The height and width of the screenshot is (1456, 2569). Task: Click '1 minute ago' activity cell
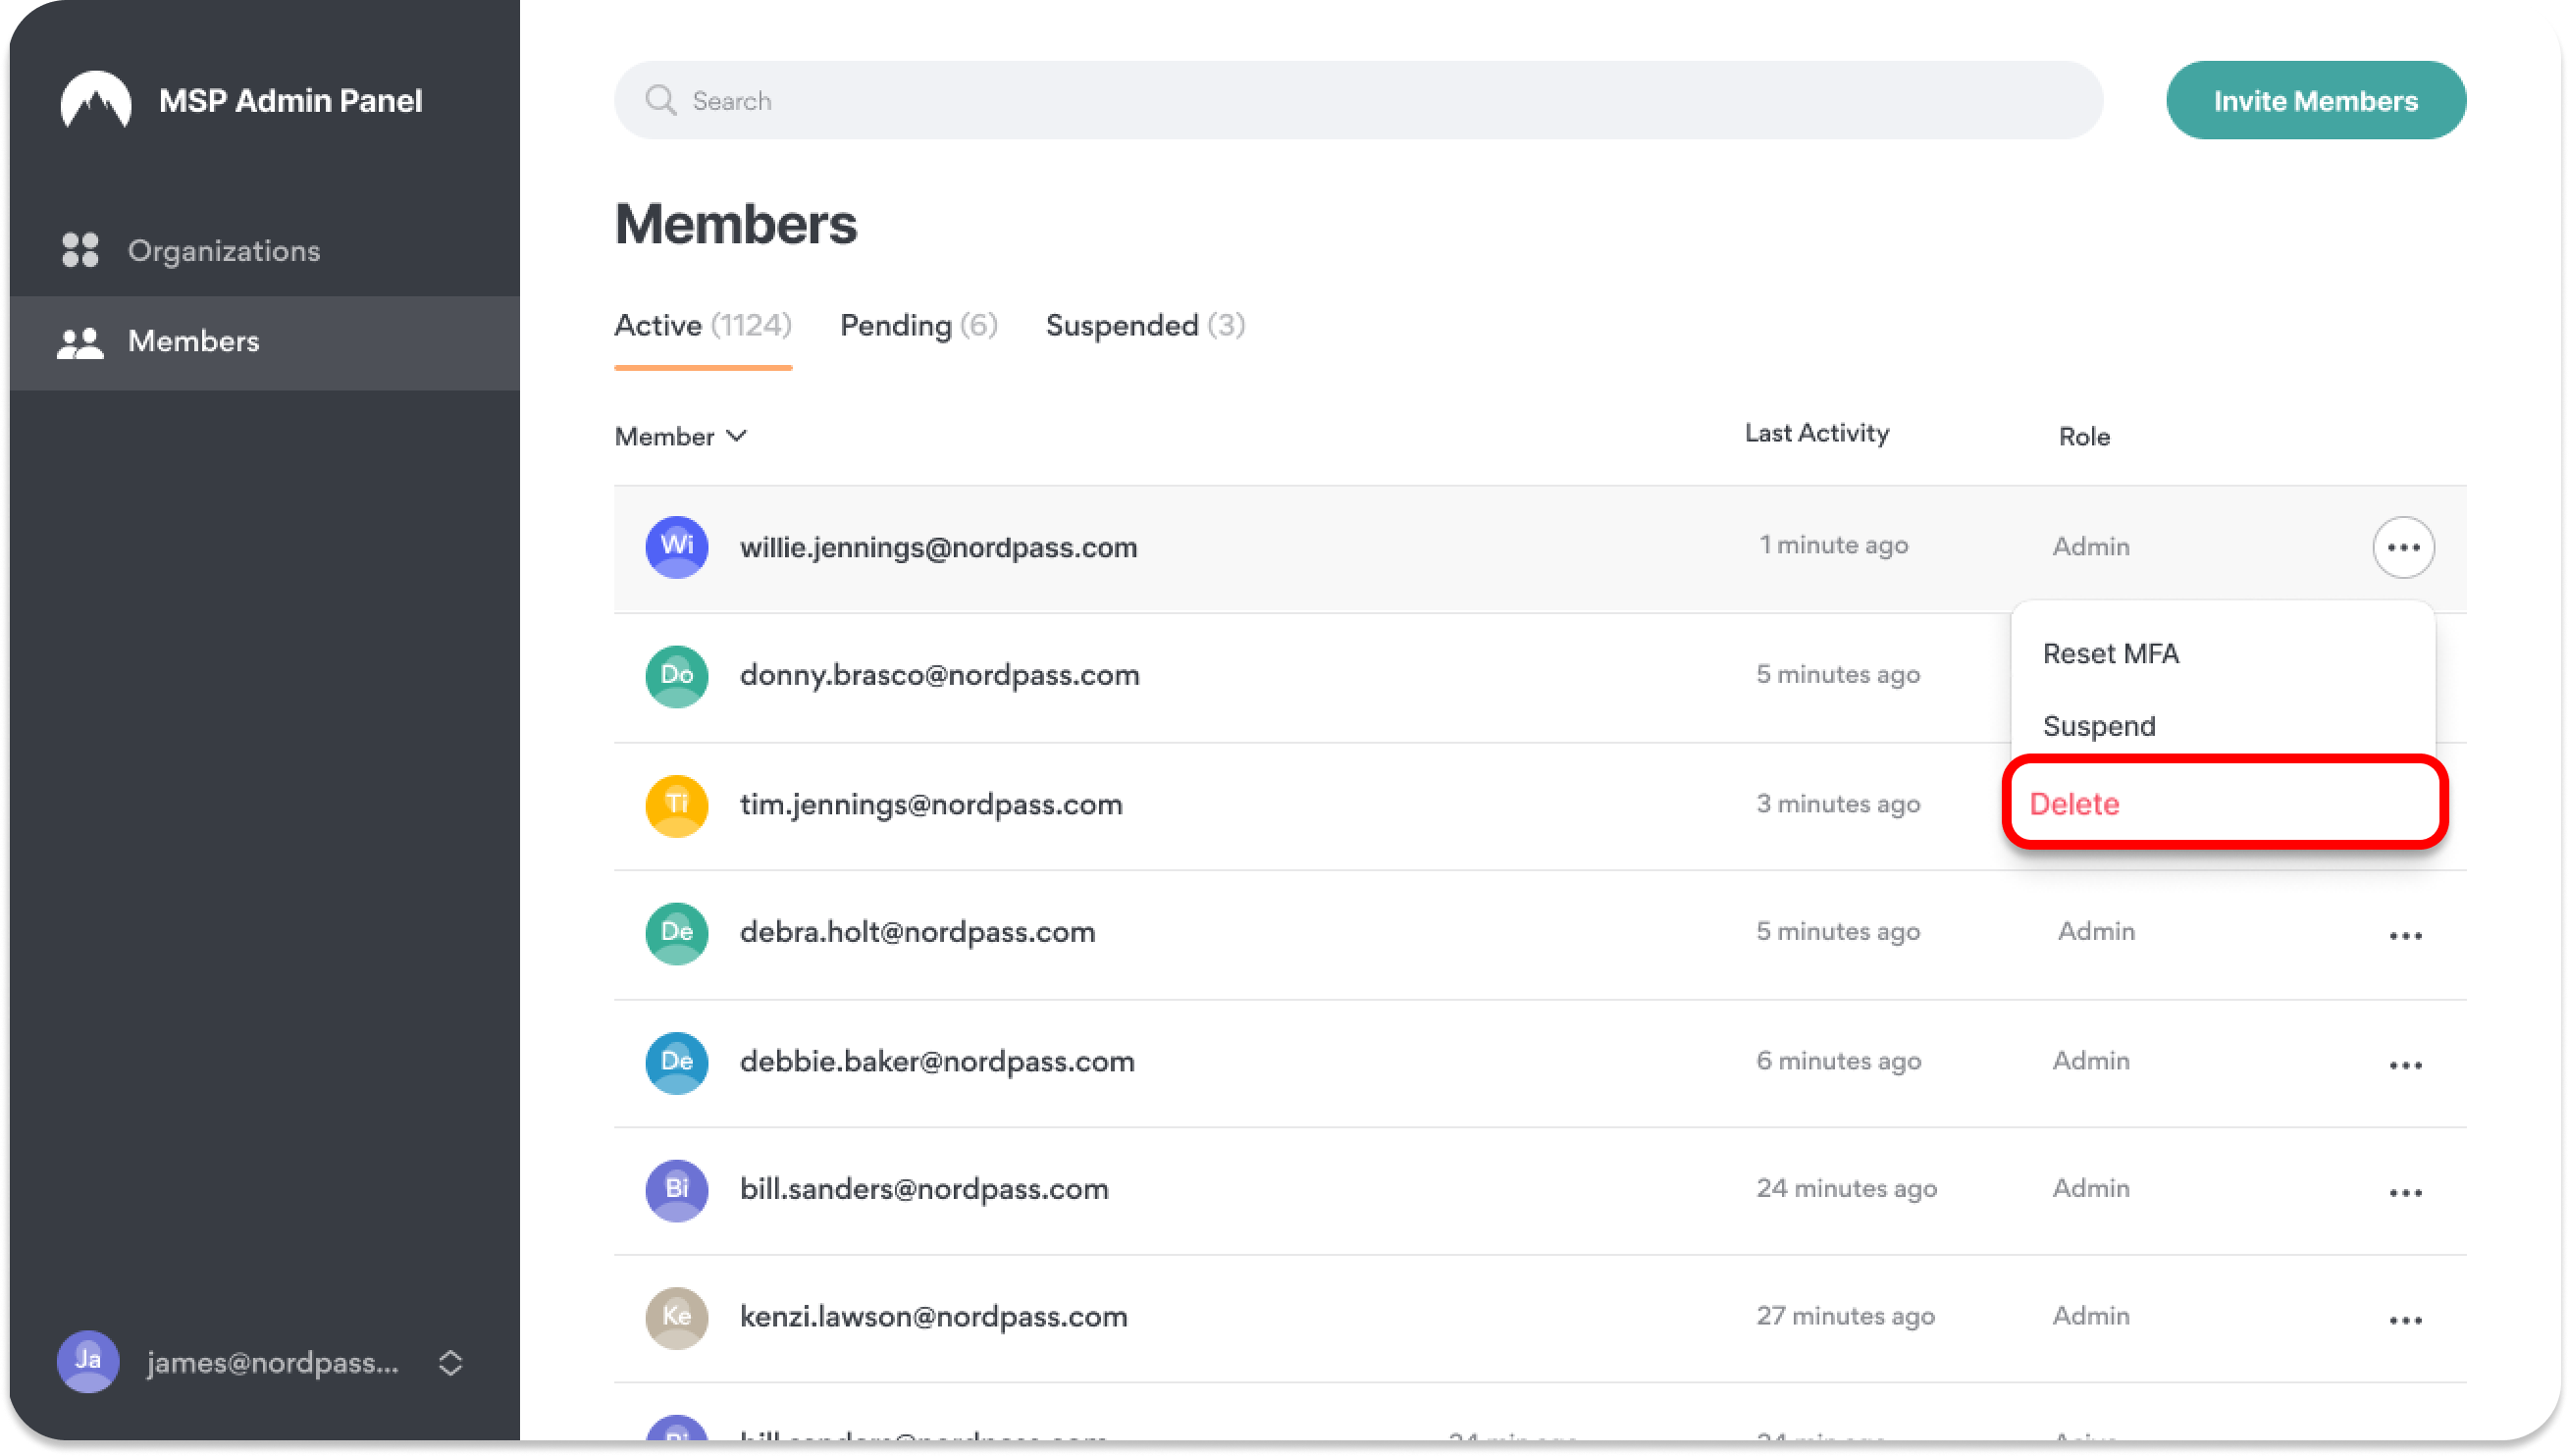(x=1833, y=545)
